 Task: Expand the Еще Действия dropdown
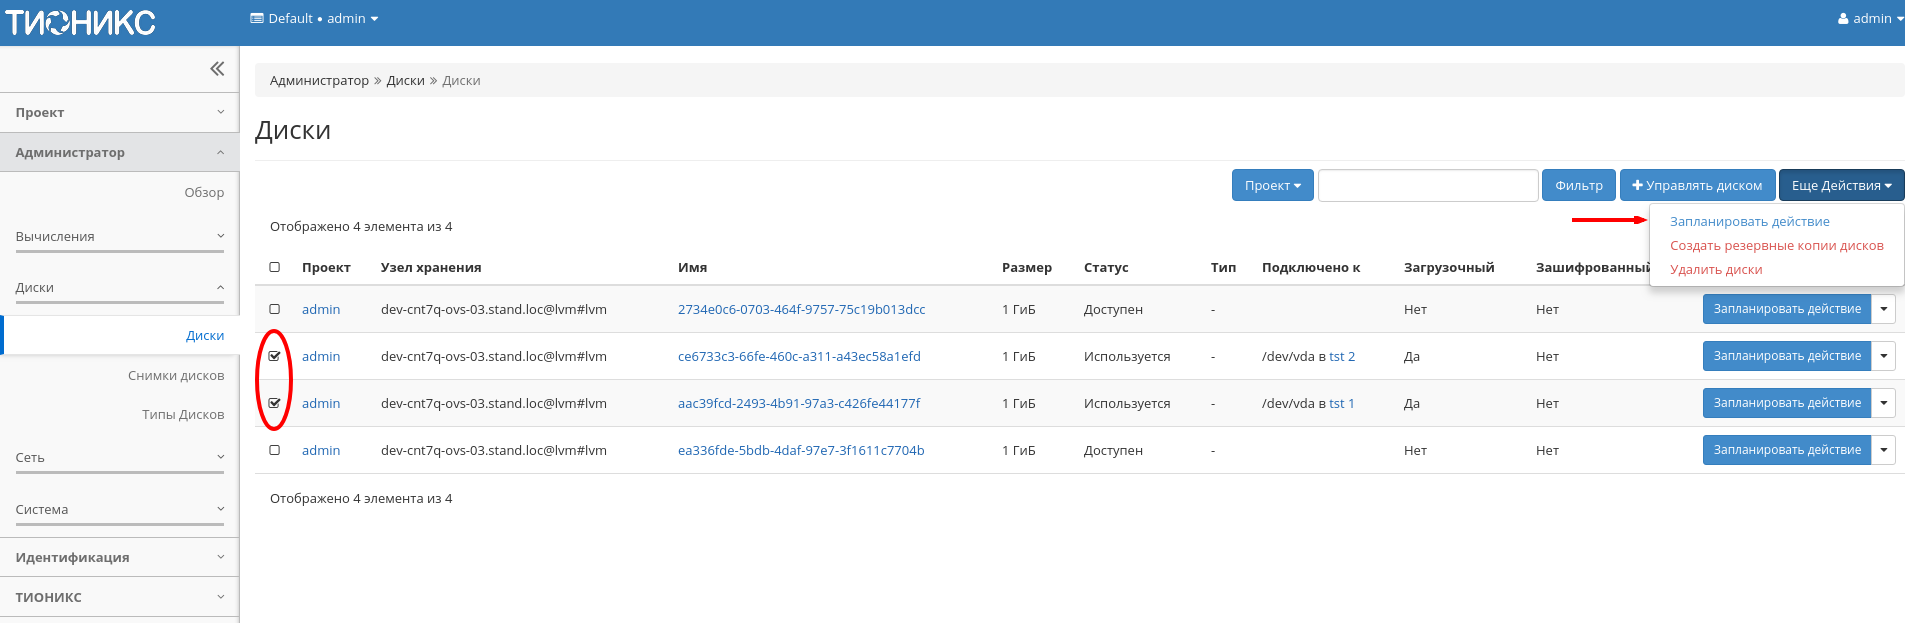coord(1840,186)
